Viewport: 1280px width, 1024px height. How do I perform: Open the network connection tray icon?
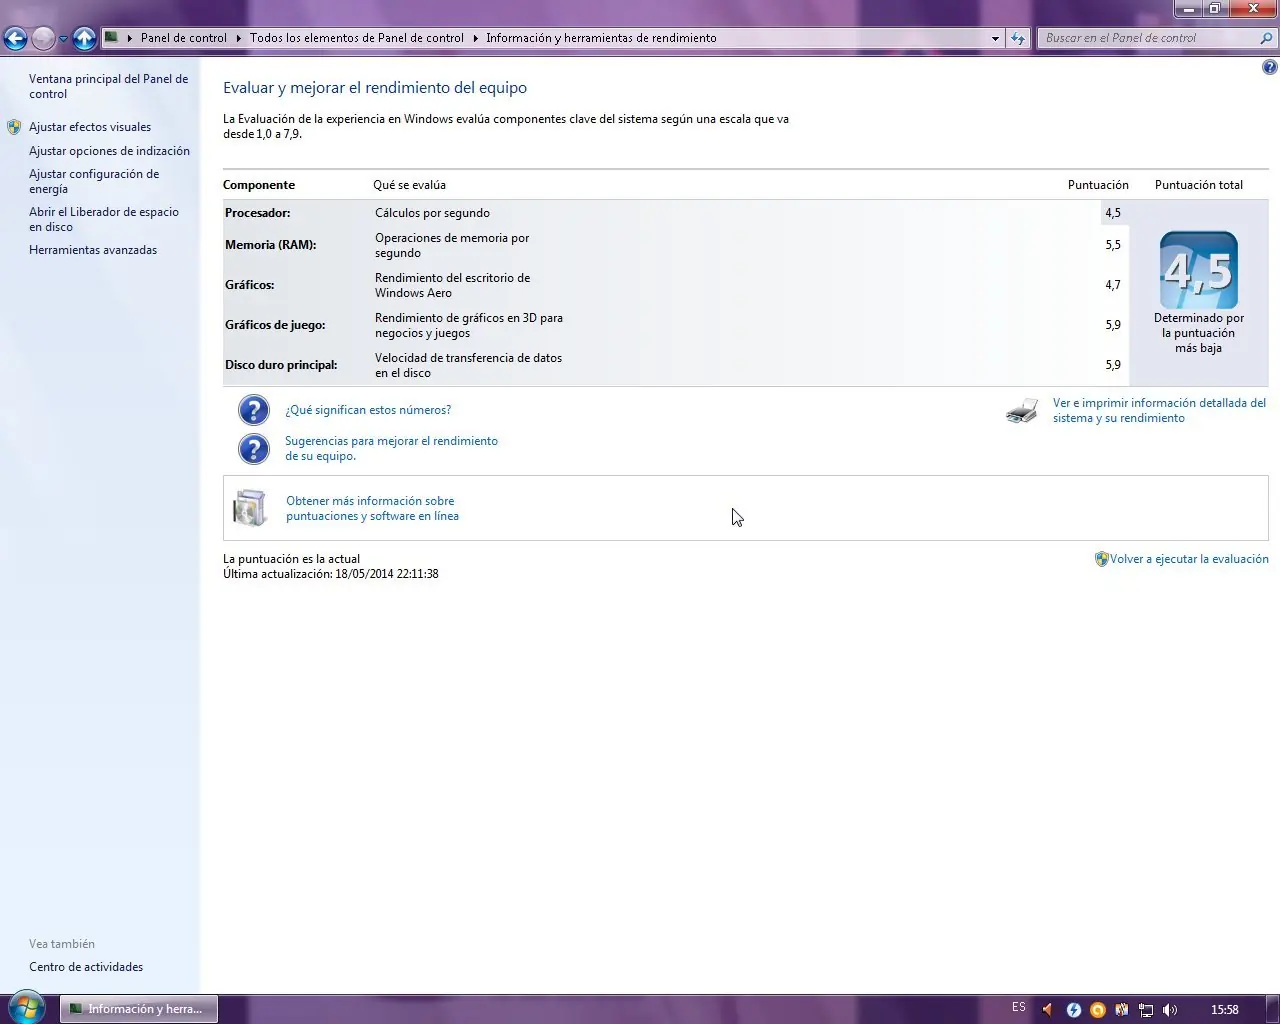tap(1146, 1010)
